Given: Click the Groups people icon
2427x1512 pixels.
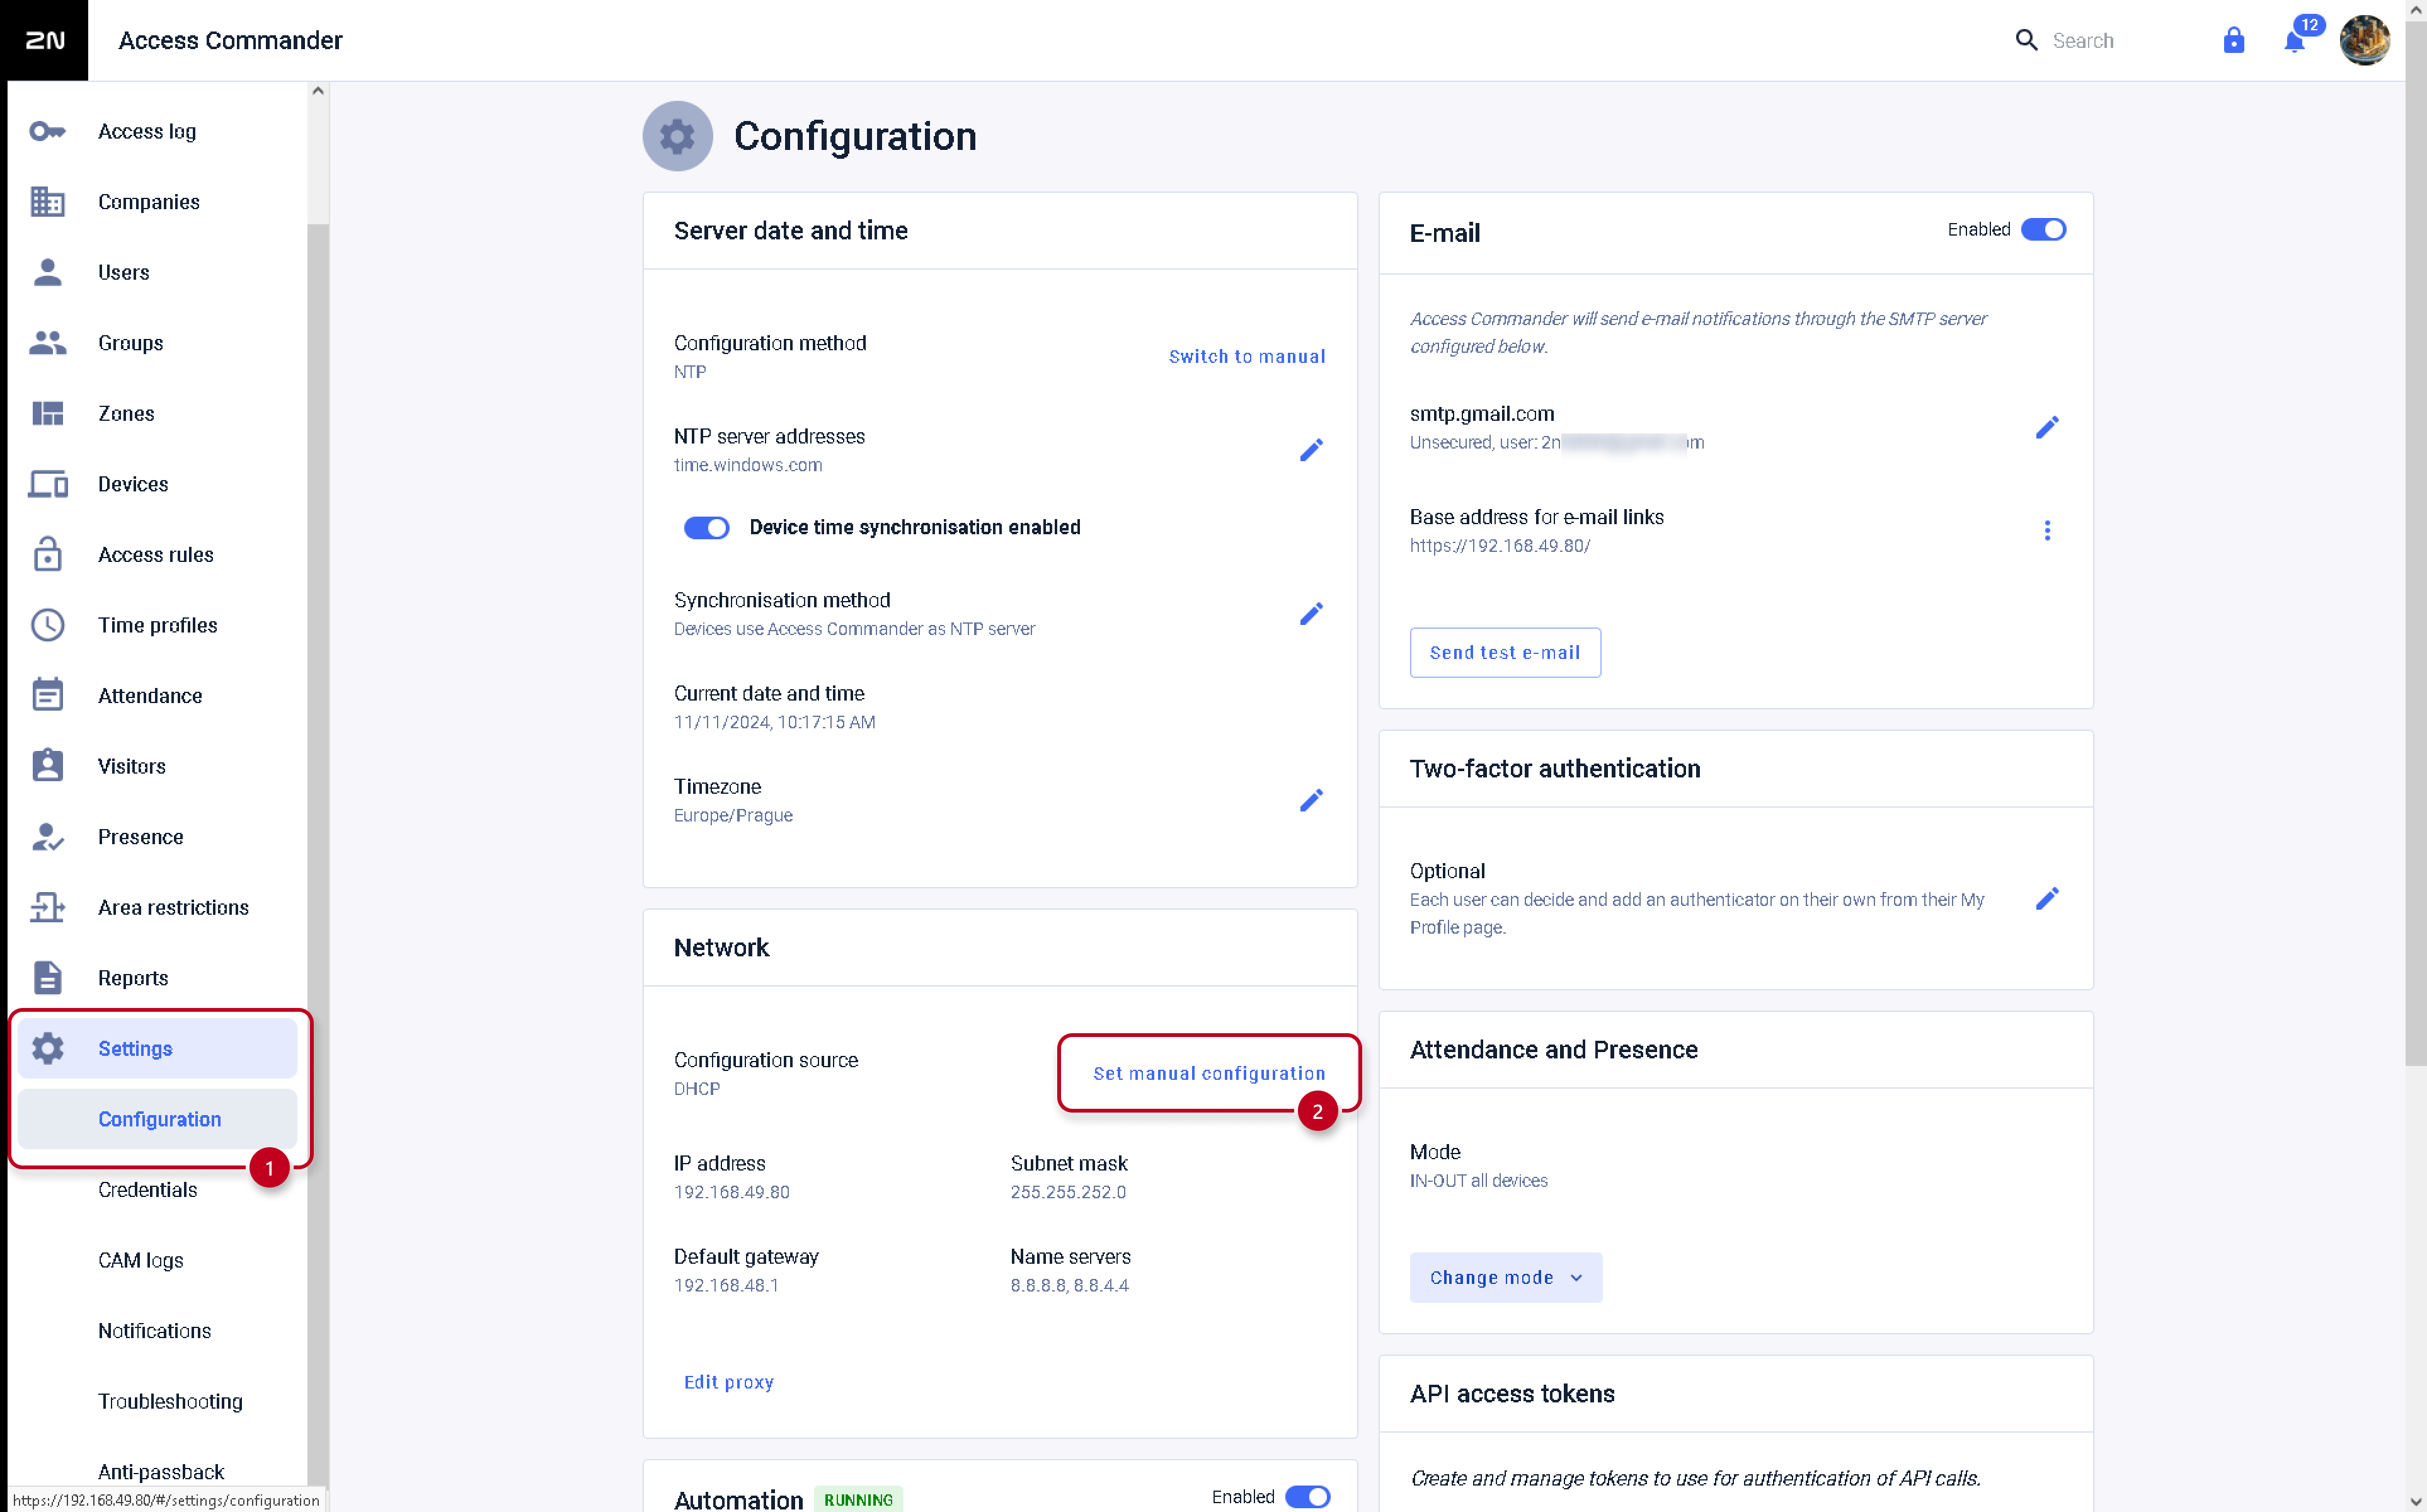Looking at the screenshot, I should [x=47, y=343].
